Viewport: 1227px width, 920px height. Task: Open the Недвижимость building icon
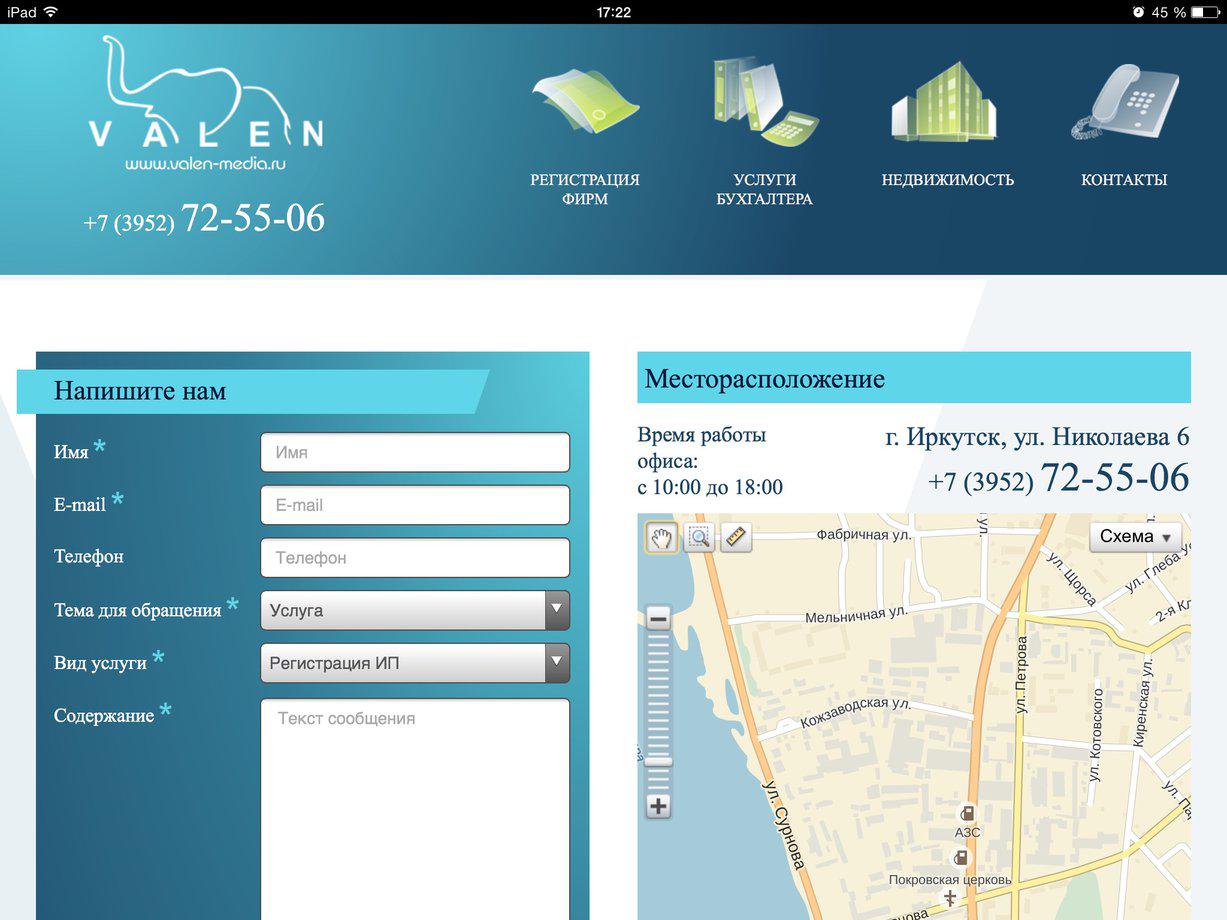pos(945,102)
